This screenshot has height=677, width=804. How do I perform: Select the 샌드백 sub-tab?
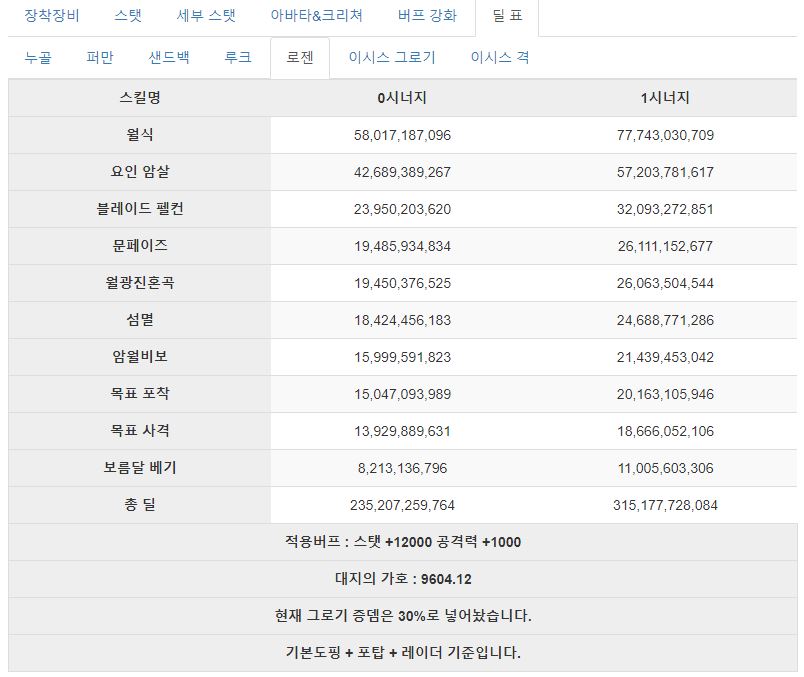coord(169,57)
